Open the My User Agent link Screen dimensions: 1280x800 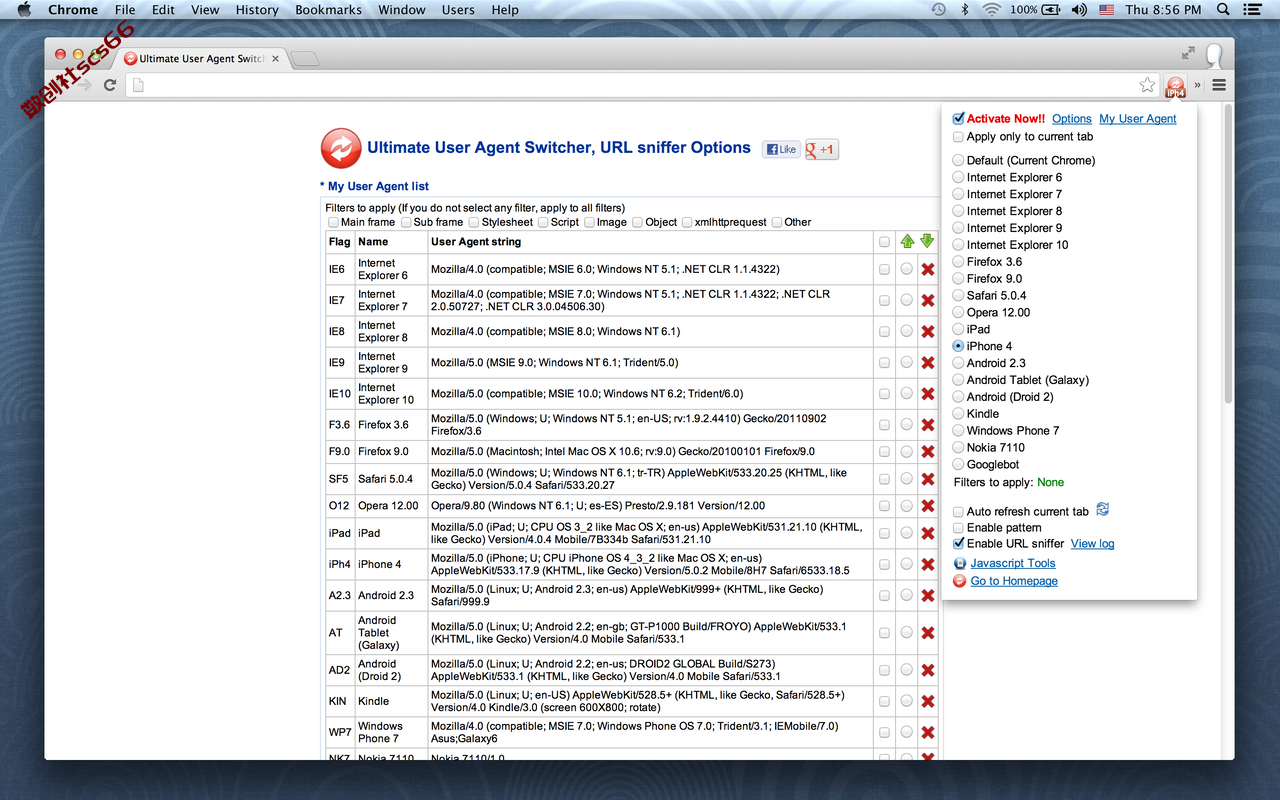[1138, 119]
